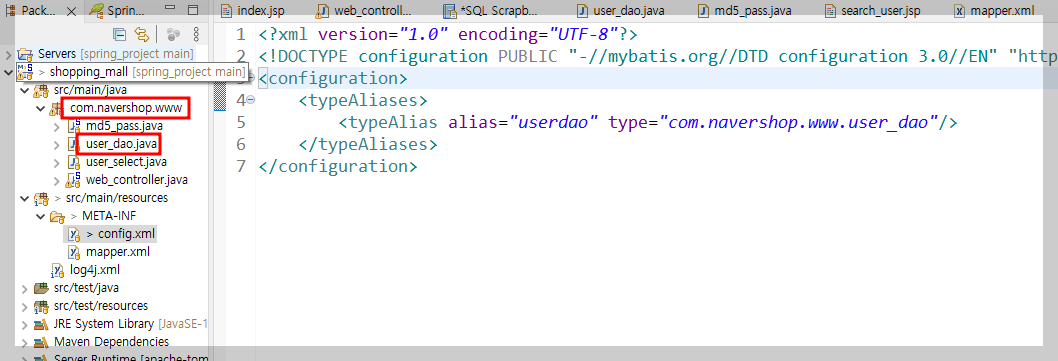Screen dimensions: 1058x361
Task: Select Maven Dependencies entry
Action: click(111, 342)
